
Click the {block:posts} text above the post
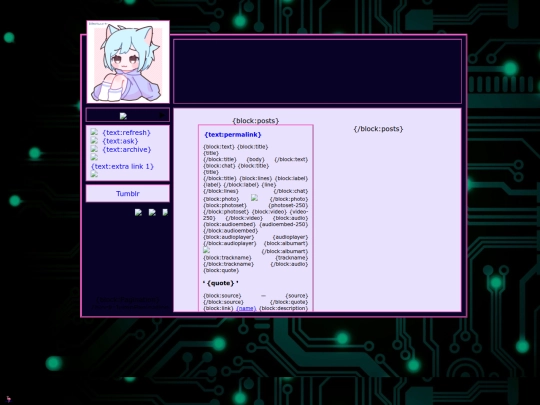click(x=256, y=121)
